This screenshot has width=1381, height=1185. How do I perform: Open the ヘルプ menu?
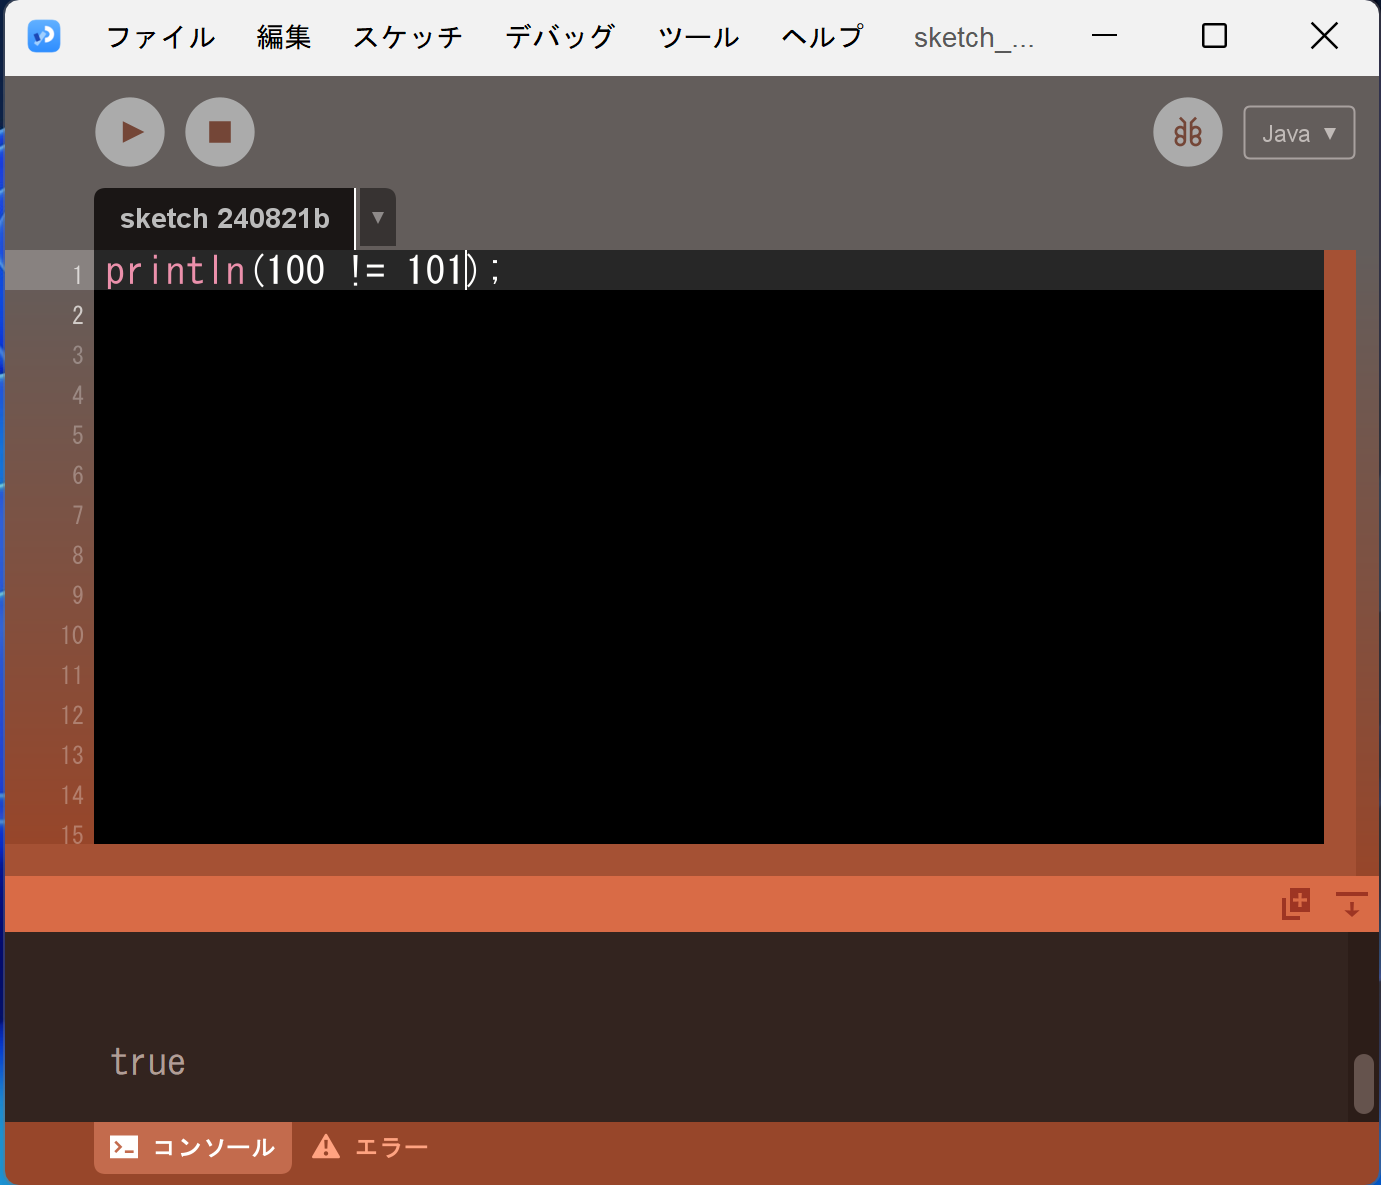pyautogui.click(x=822, y=37)
